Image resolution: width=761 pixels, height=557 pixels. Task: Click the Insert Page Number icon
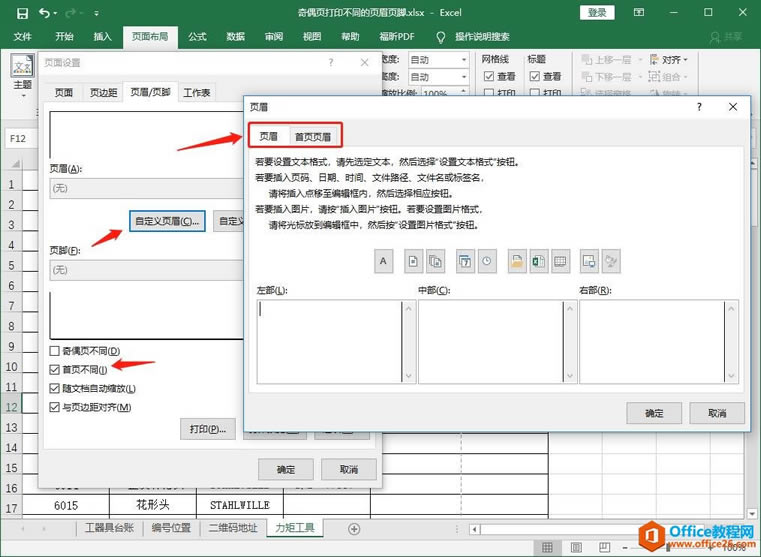point(413,262)
